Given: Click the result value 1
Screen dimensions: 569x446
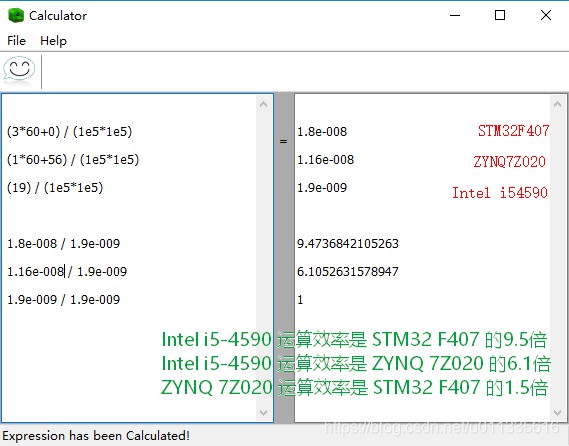Looking at the screenshot, I should tap(300, 299).
